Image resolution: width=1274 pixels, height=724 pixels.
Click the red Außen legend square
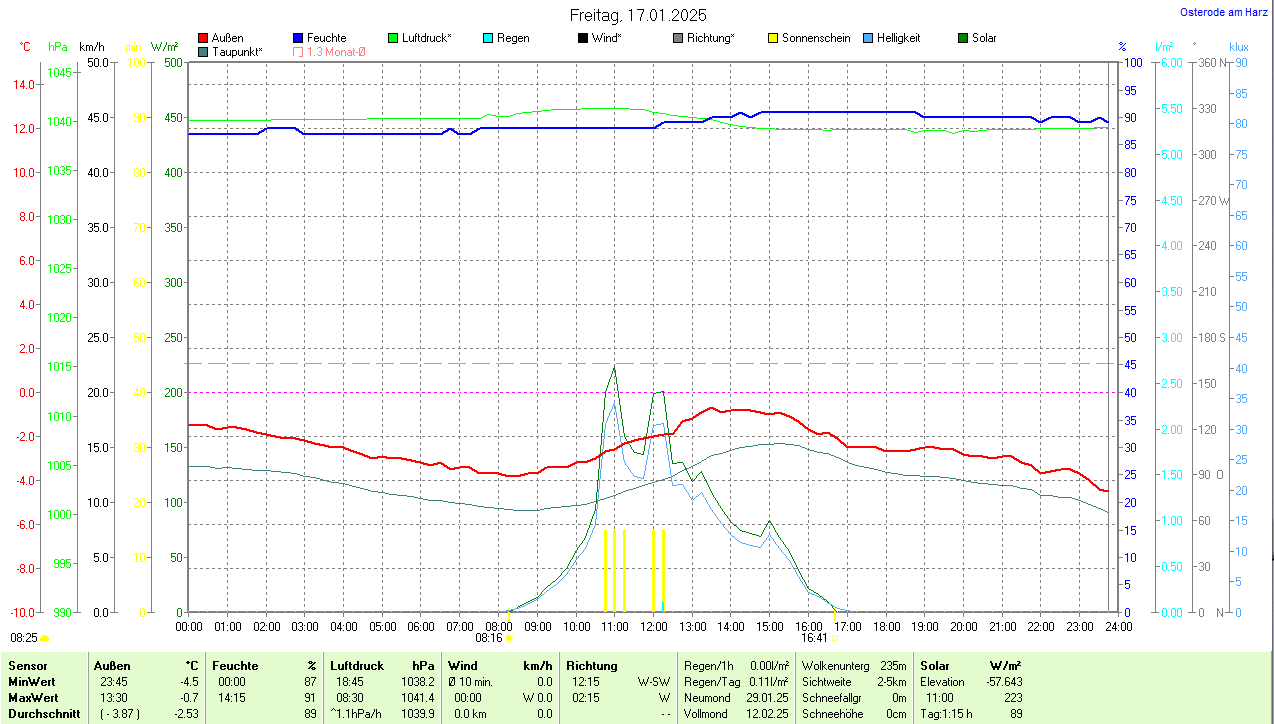click(204, 38)
